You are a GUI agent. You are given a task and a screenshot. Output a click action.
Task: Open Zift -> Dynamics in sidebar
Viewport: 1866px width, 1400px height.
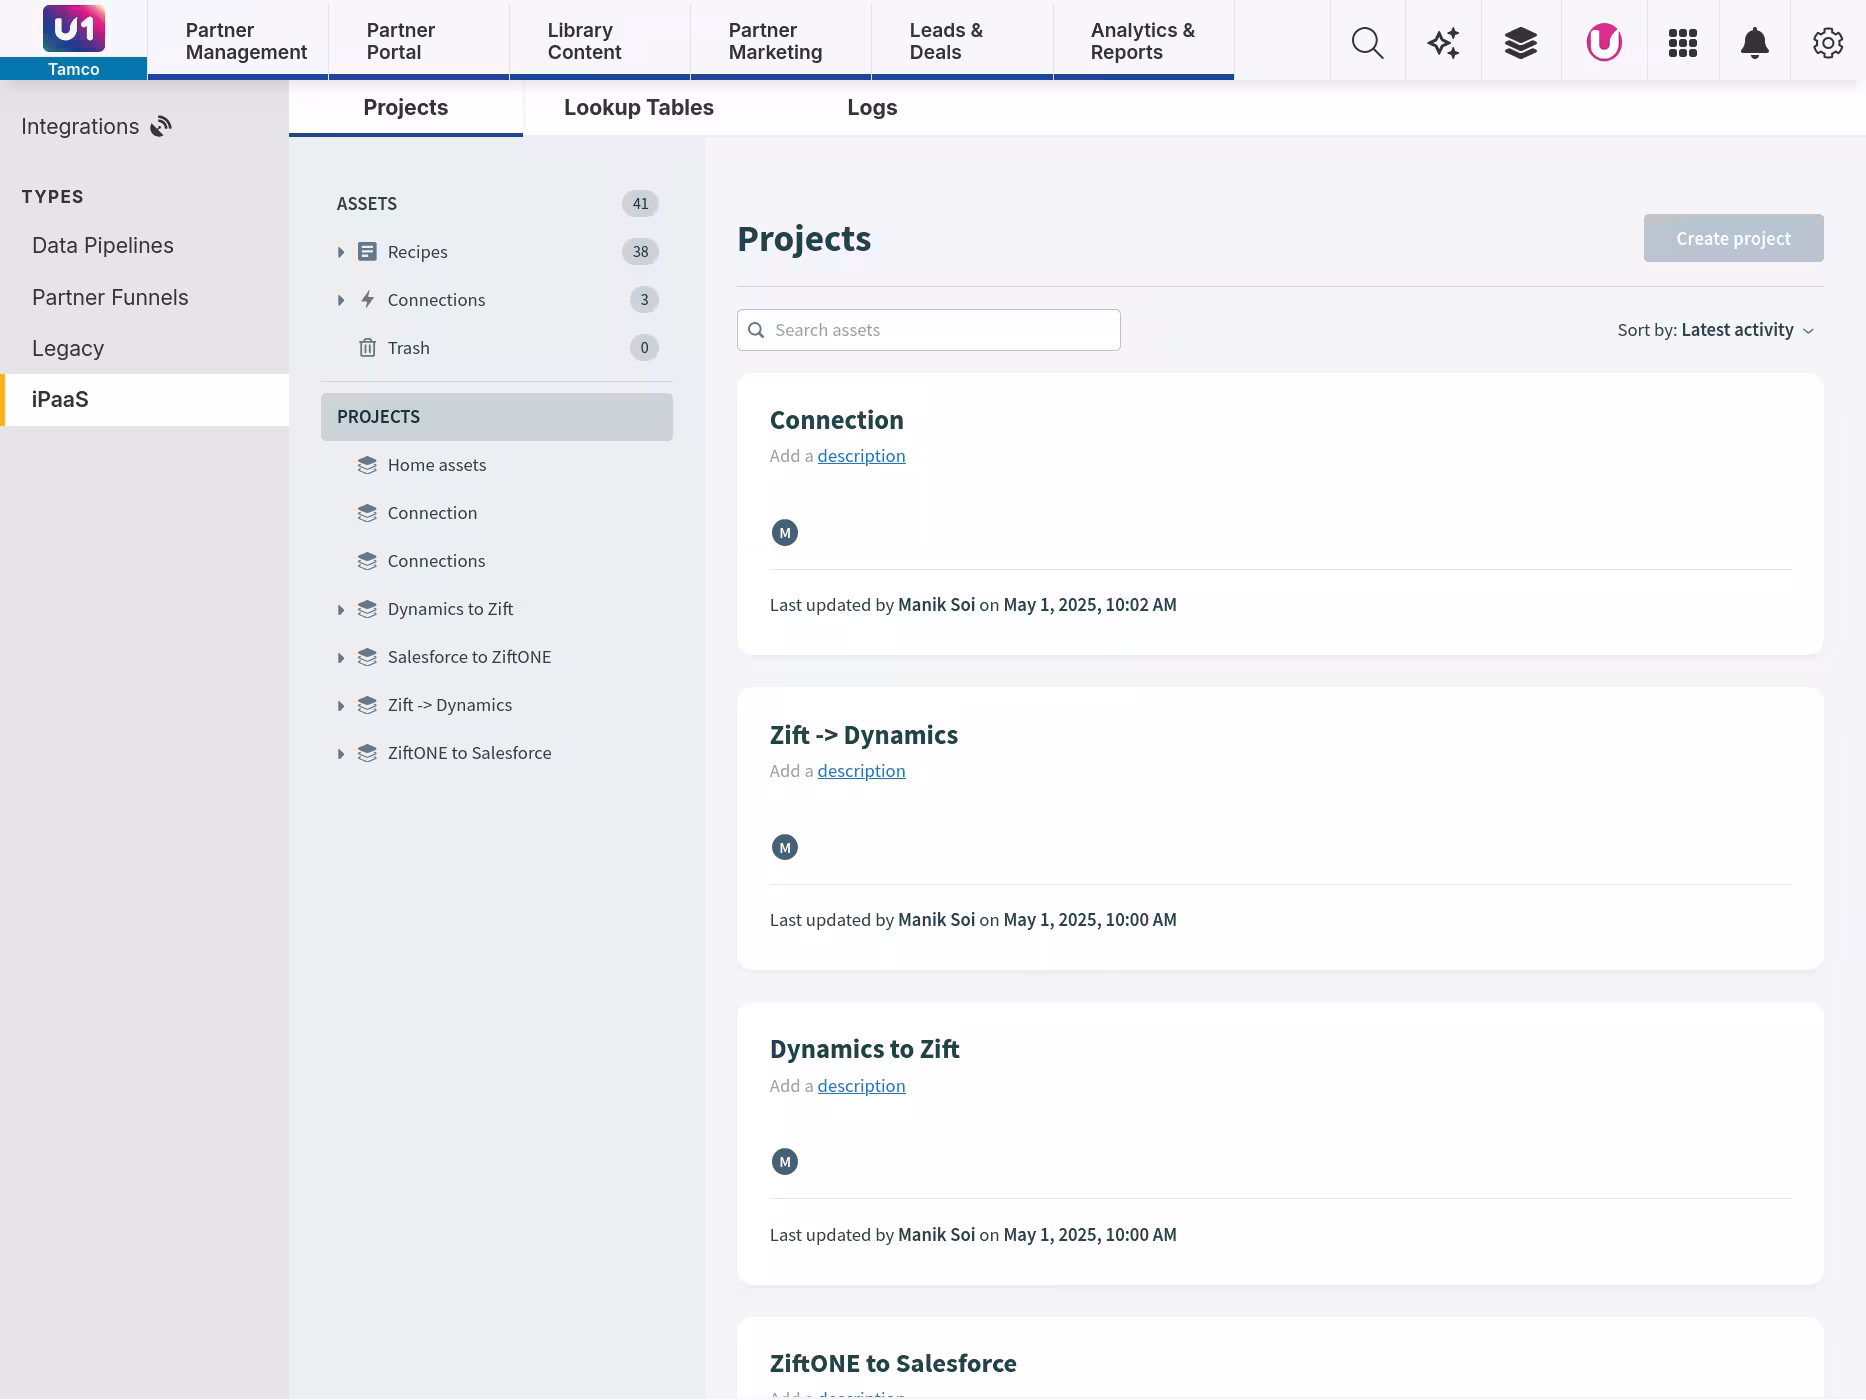tap(450, 705)
